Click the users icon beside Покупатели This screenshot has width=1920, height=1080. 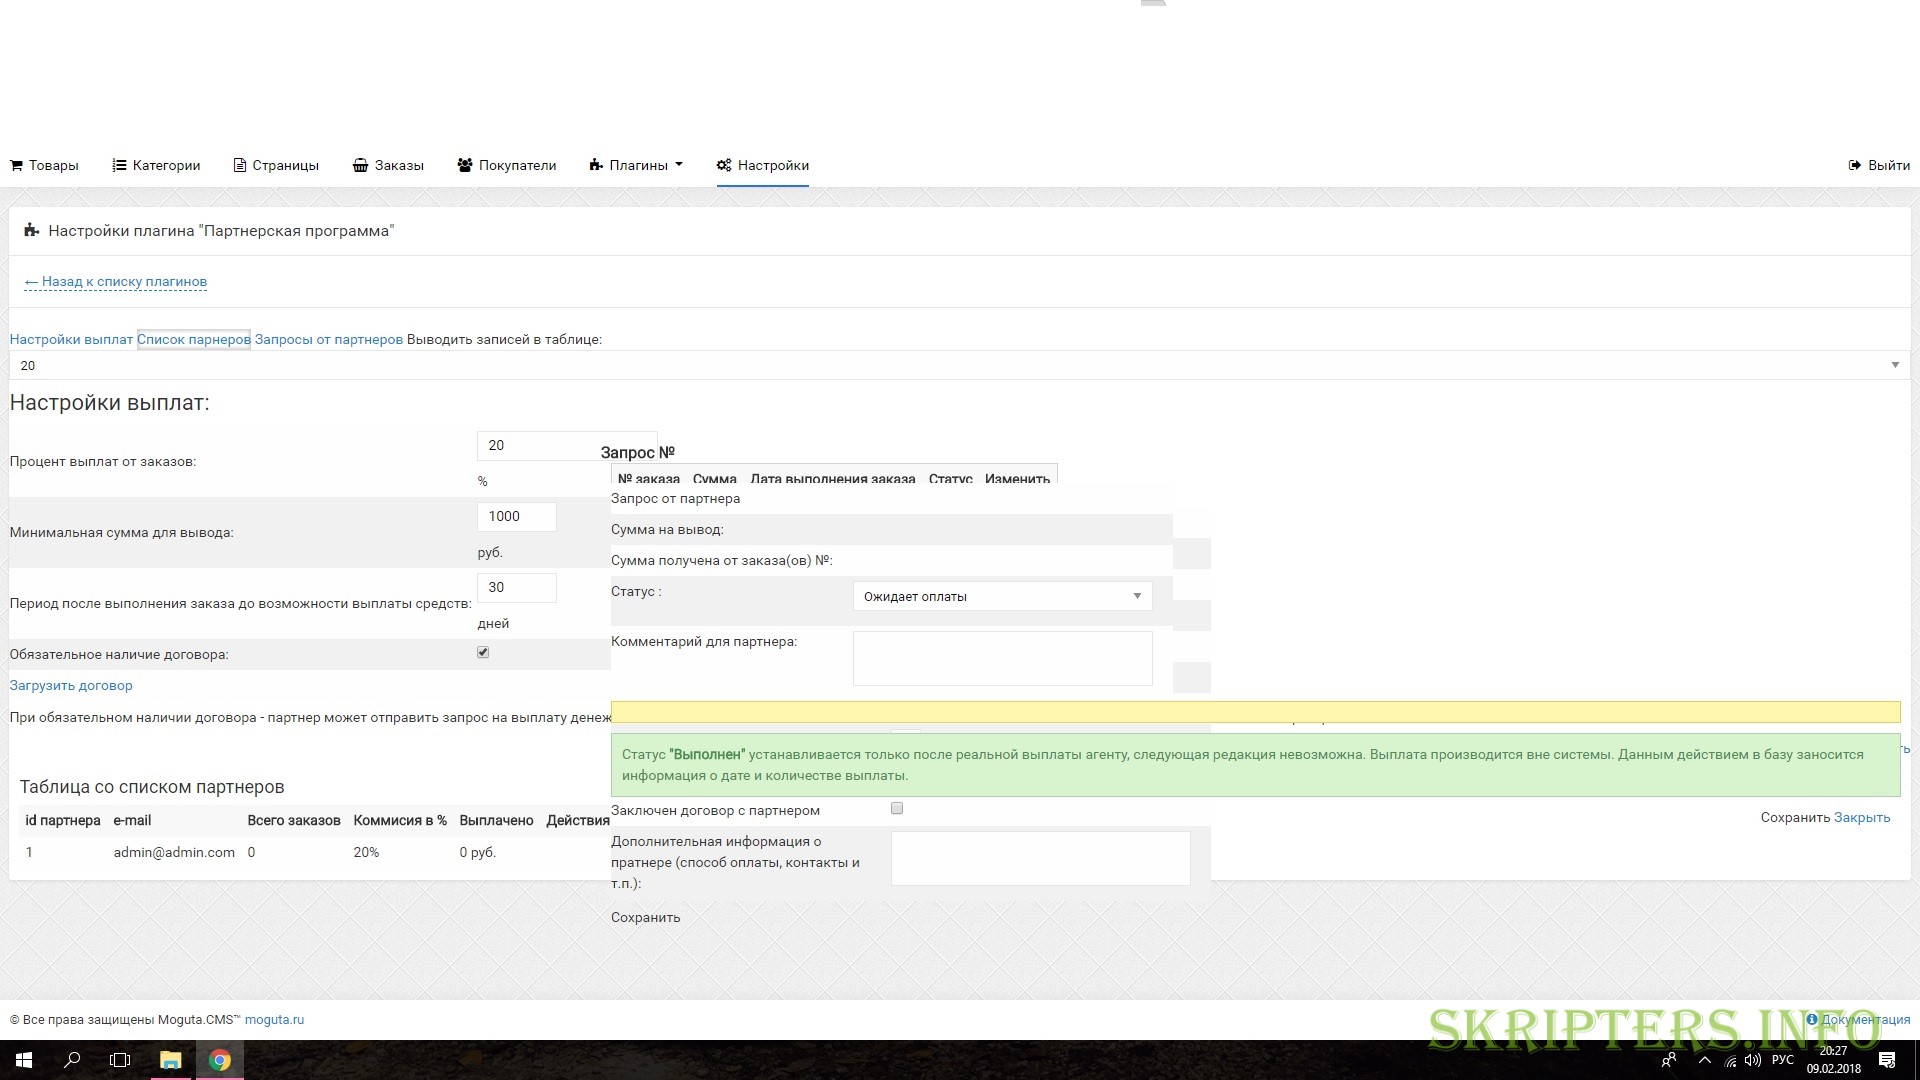tap(465, 165)
